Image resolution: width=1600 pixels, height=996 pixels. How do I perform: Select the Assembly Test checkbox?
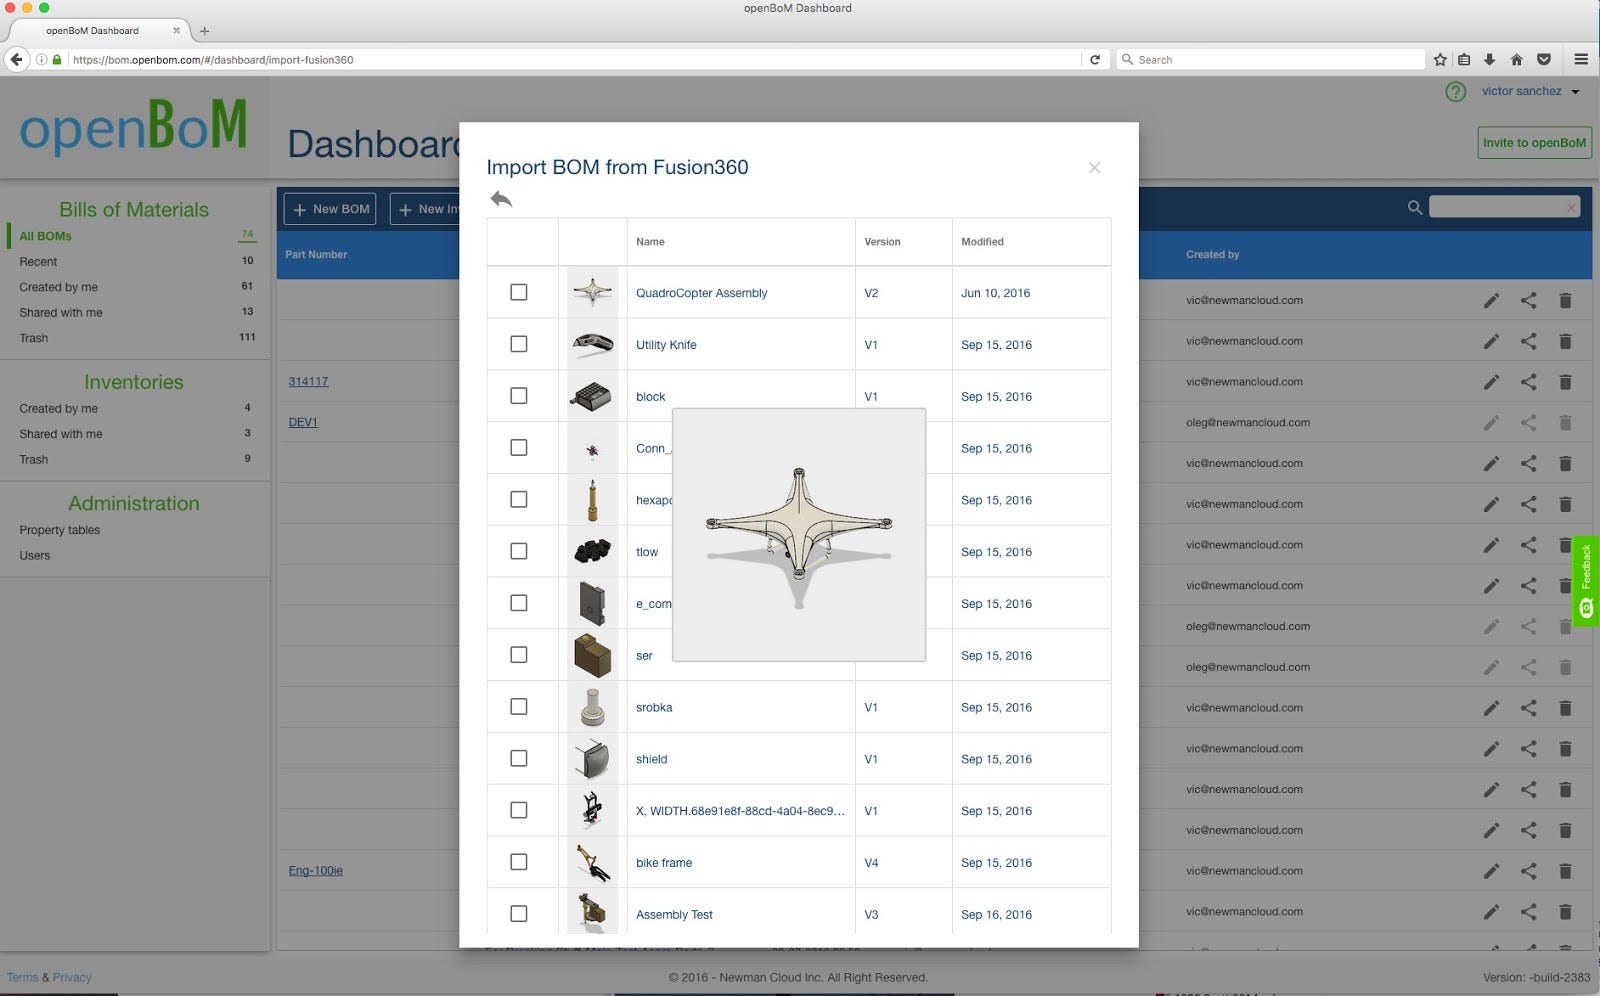click(x=518, y=914)
